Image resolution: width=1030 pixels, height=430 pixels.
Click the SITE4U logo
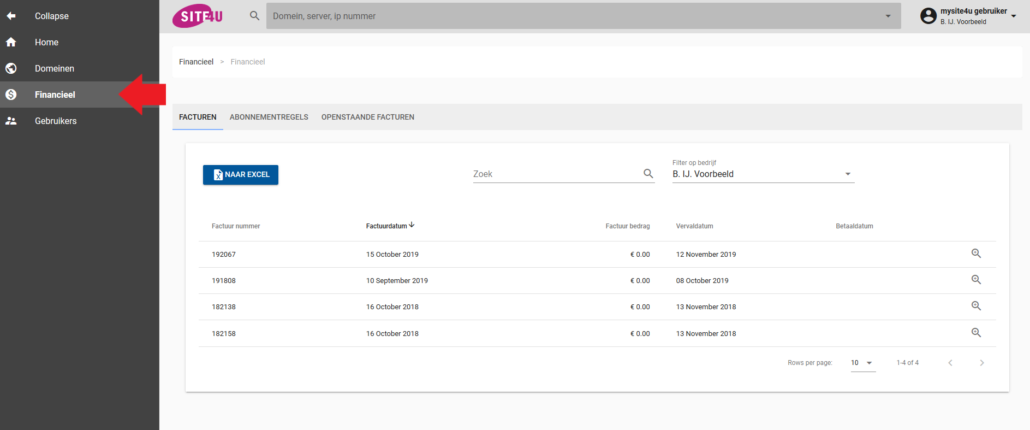point(199,16)
